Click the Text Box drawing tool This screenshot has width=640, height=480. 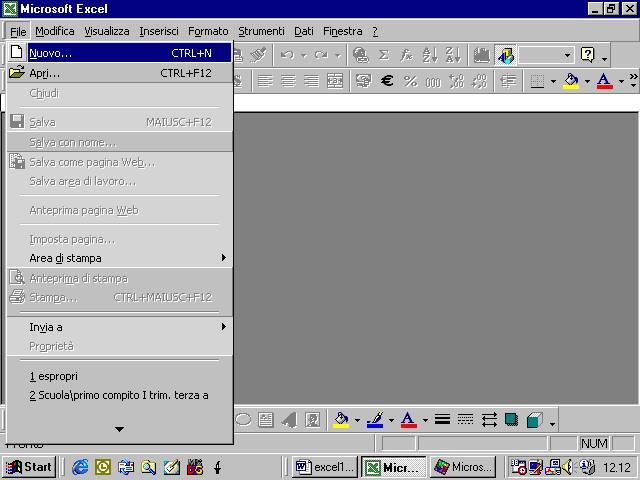coord(266,420)
